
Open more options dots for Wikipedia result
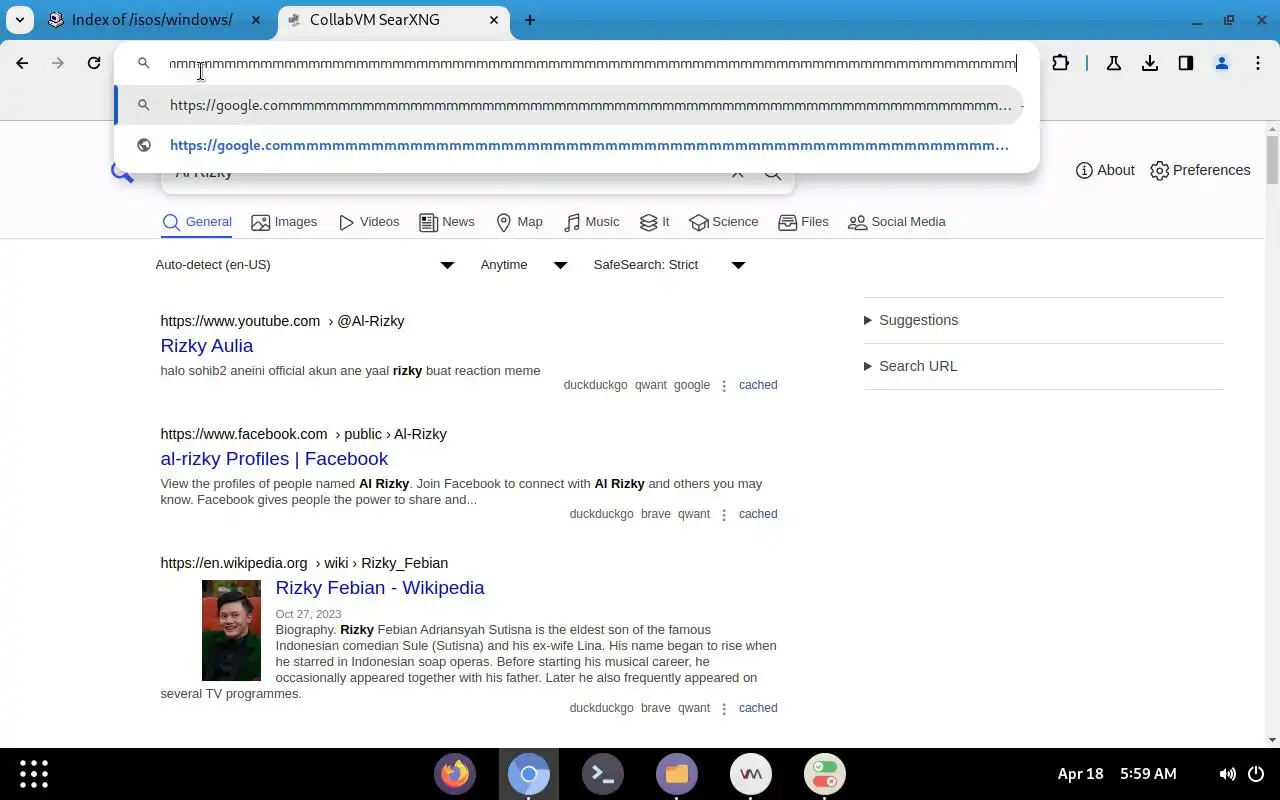(x=724, y=708)
